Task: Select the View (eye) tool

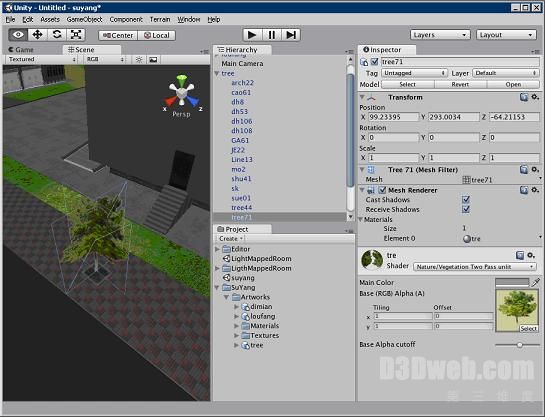Action: pos(18,35)
